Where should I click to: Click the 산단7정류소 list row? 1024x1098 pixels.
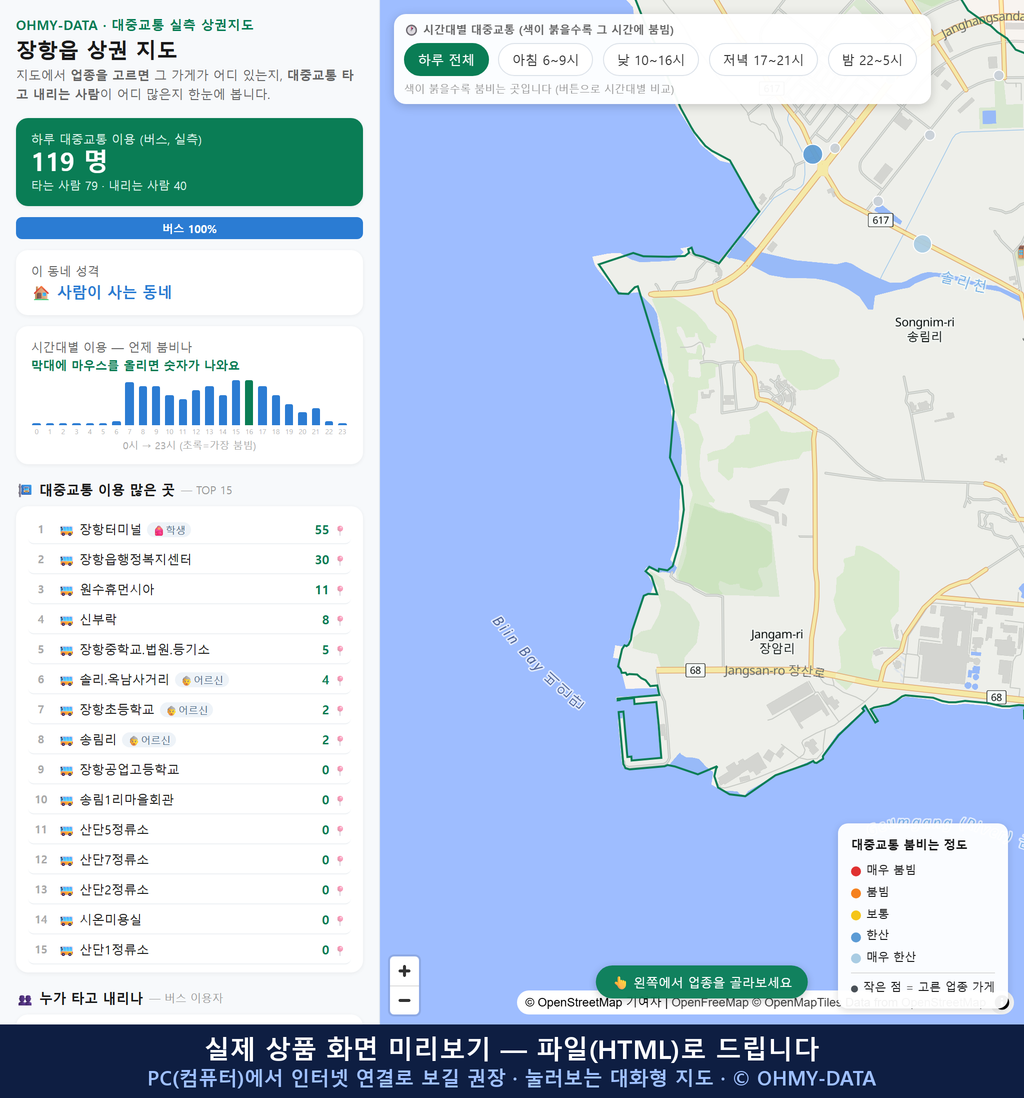[189, 860]
